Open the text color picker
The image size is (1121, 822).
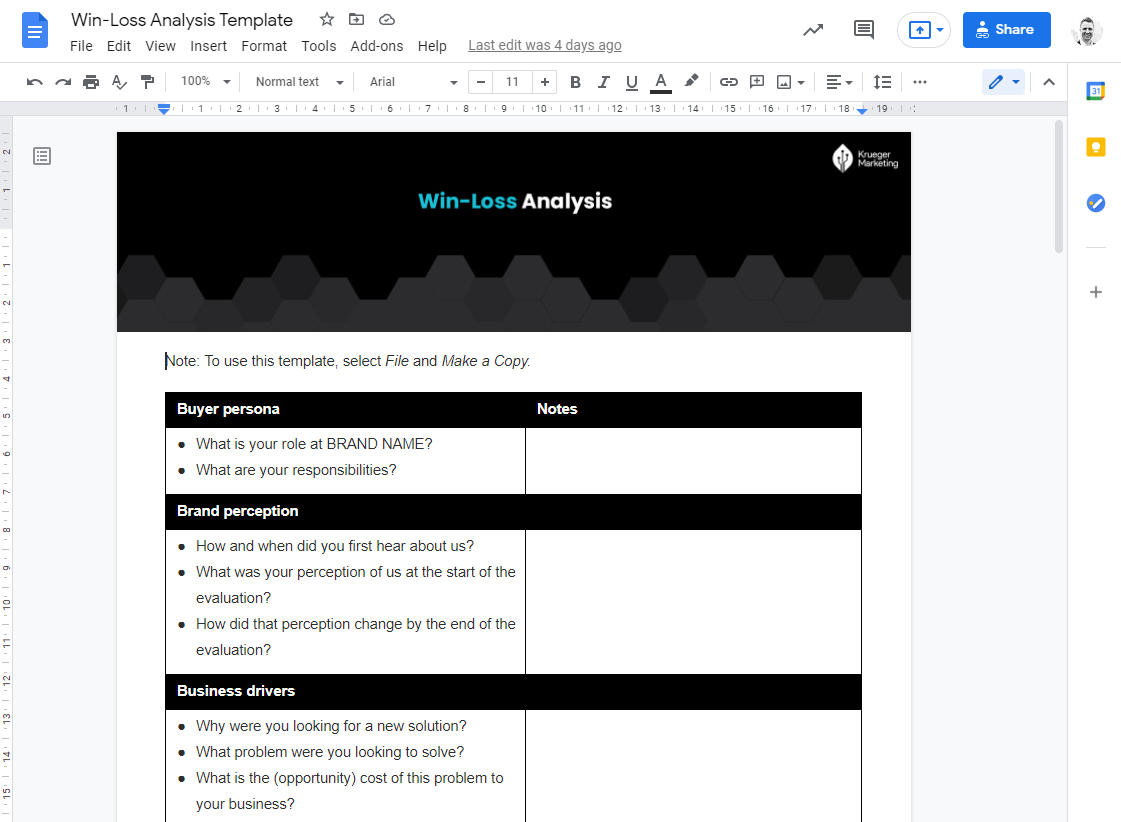661,82
